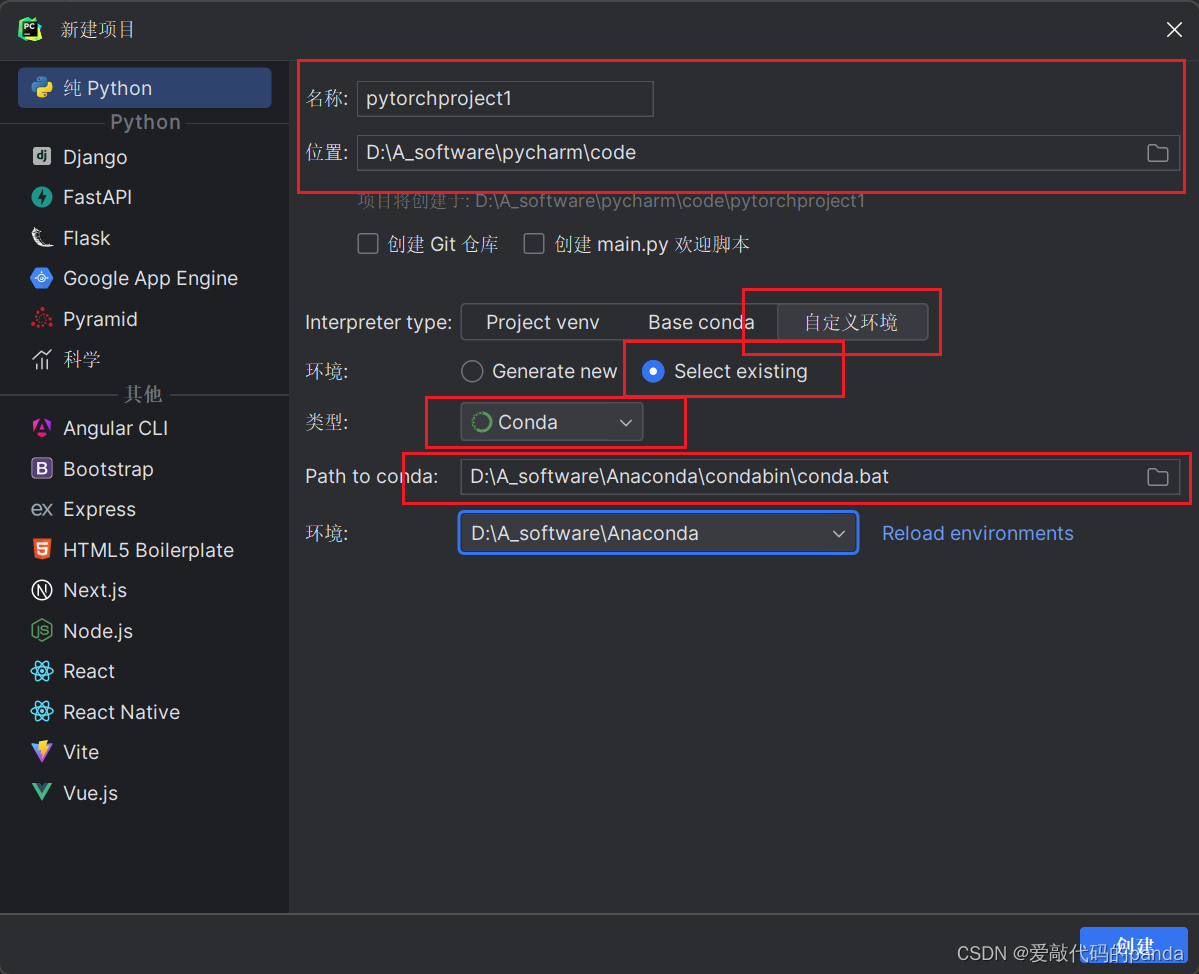The image size is (1199, 974).
Task: Select Next.js project type
Action: click(x=145, y=590)
